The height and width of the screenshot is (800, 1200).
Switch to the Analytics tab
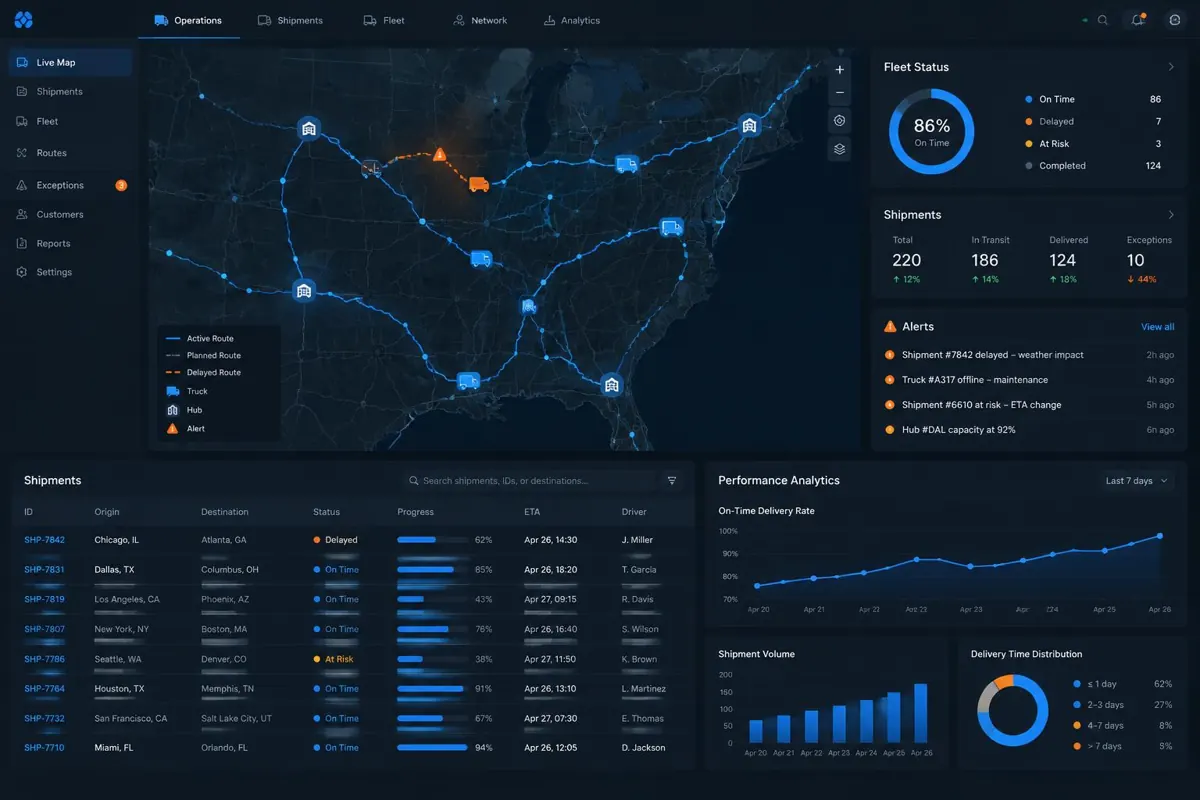point(572,20)
